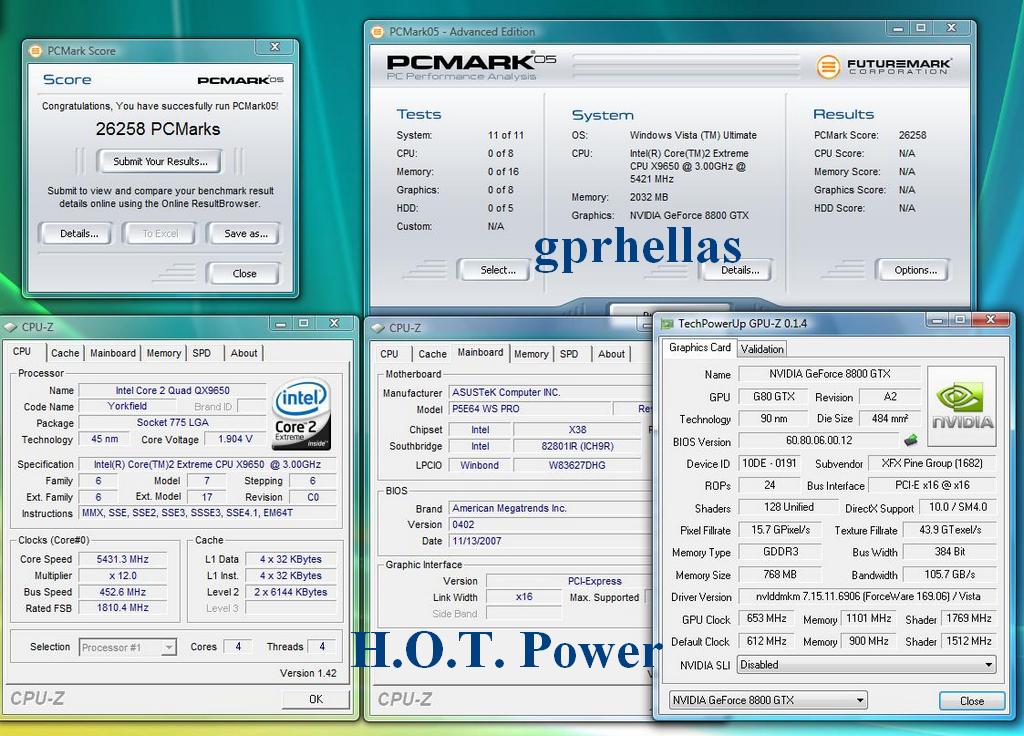This screenshot has height=736, width=1024.
Task: Open Memory tab in left CPU-Z
Action: pyautogui.click(x=163, y=353)
